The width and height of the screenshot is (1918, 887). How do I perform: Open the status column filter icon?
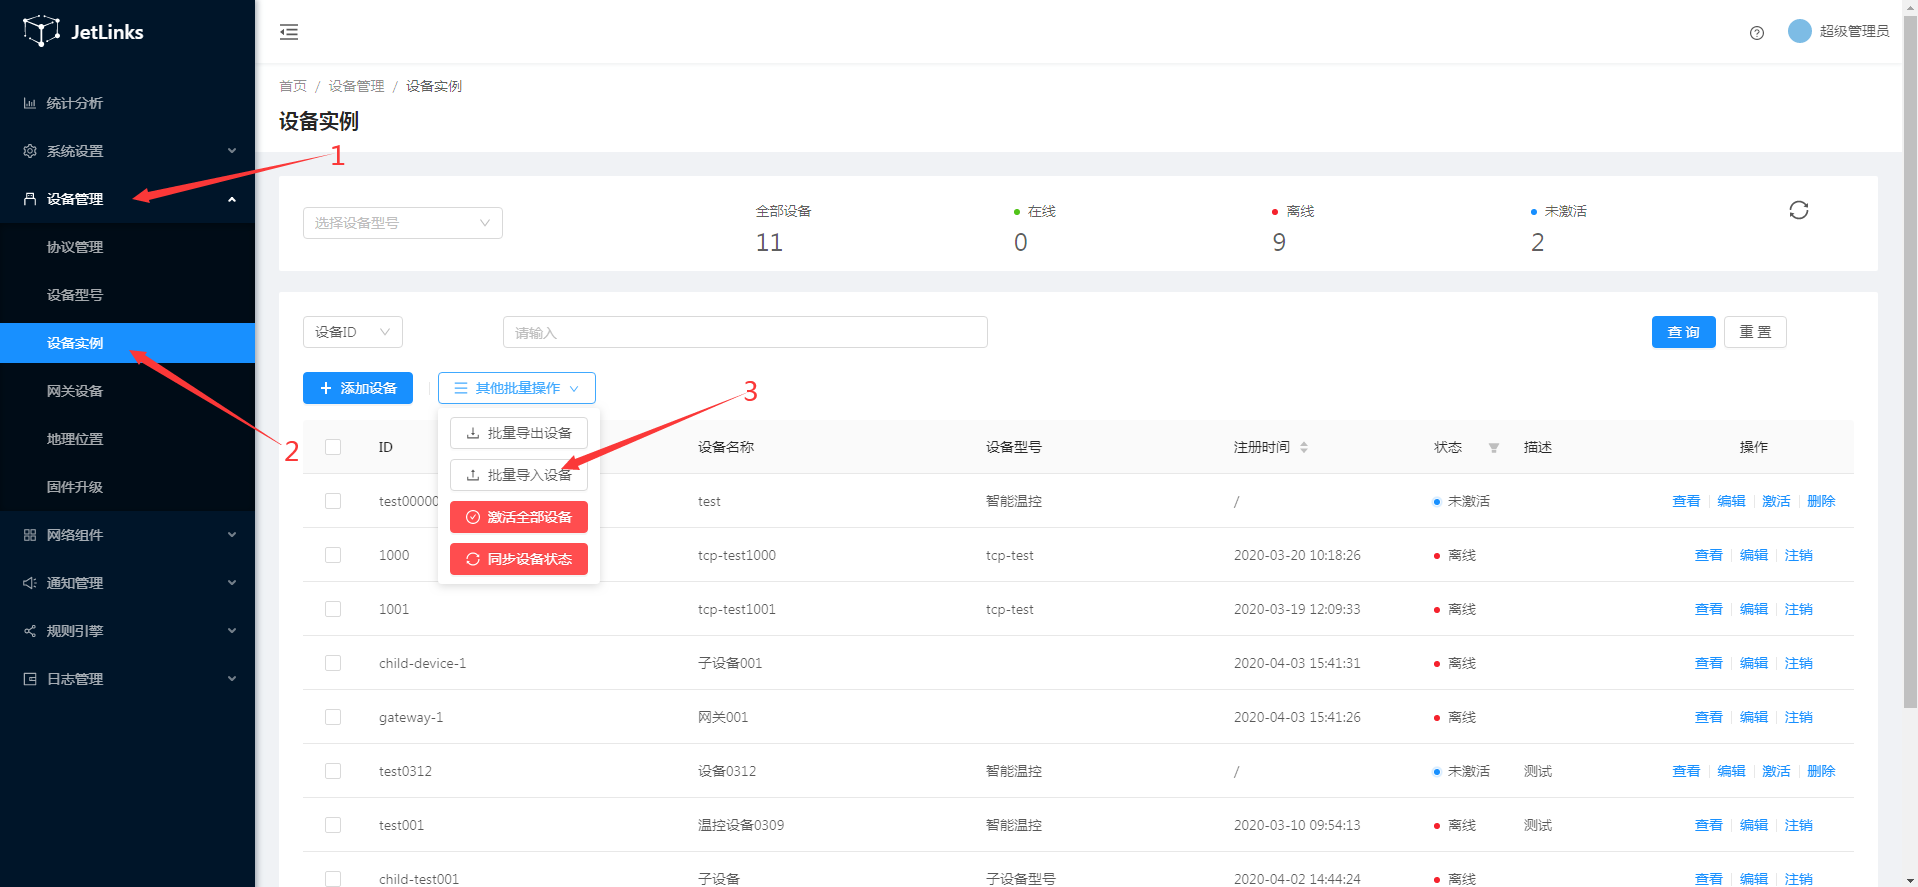[1493, 448]
